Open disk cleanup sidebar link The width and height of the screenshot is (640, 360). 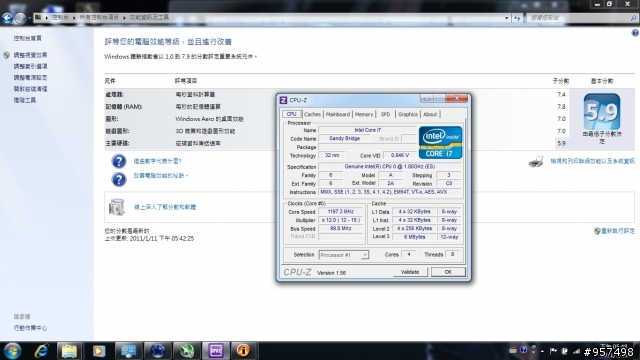pyautogui.click(x=30, y=89)
